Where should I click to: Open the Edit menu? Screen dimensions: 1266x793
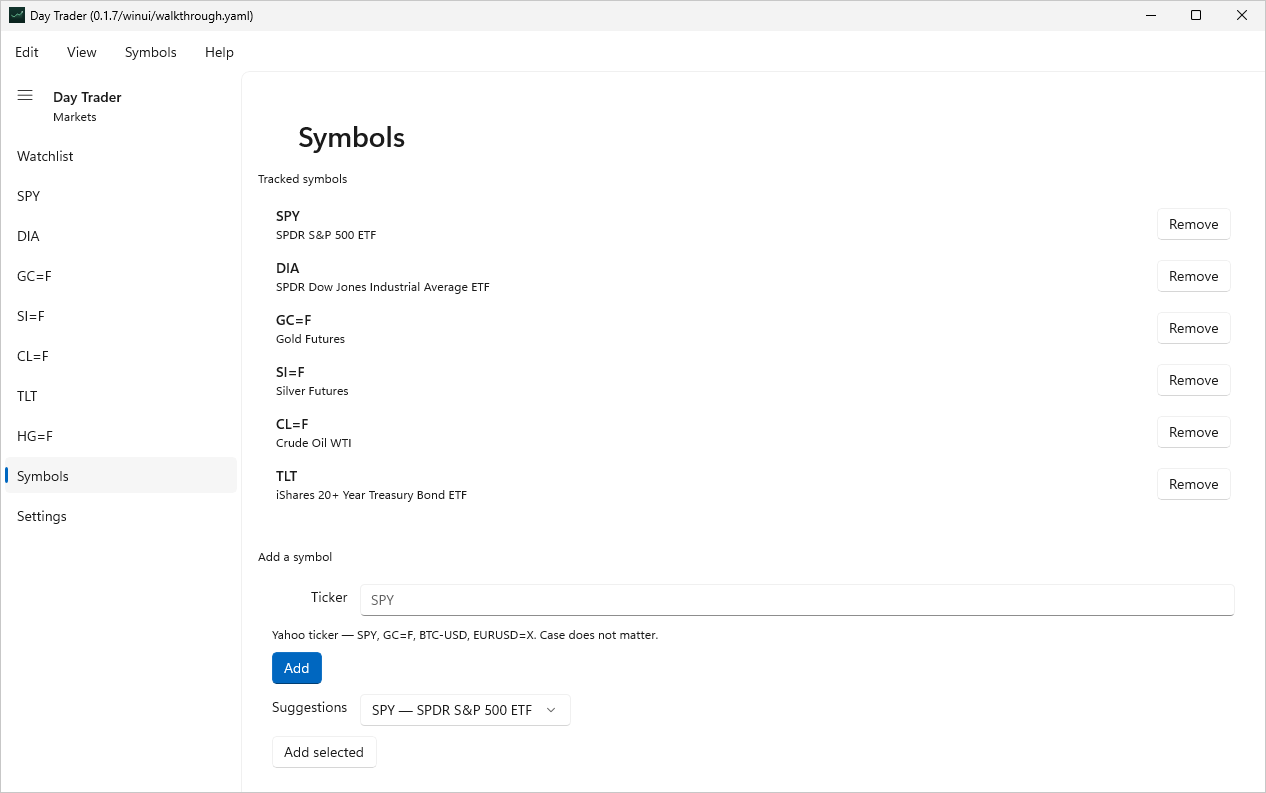pyautogui.click(x=27, y=52)
